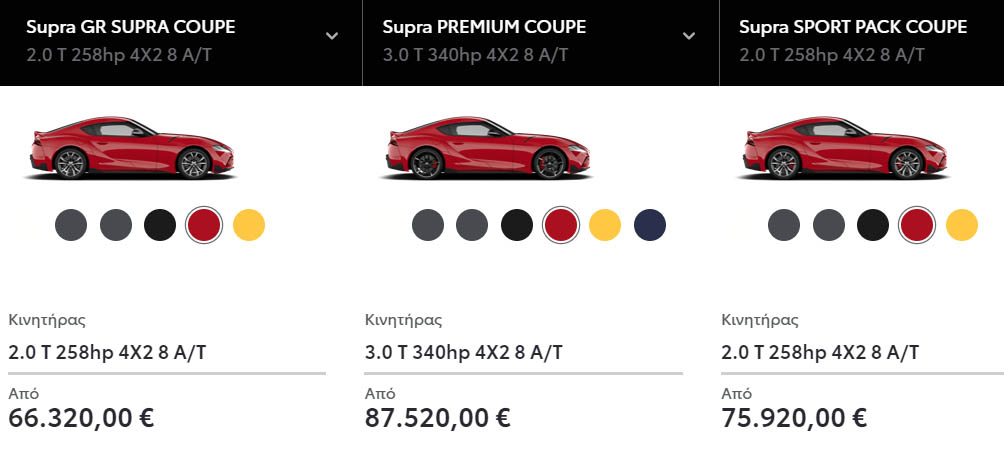Expand the Supra PREMIUM COUPE dropdown chevron
Image resolution: width=1004 pixels, height=449 pixels.
pyautogui.click(x=689, y=36)
